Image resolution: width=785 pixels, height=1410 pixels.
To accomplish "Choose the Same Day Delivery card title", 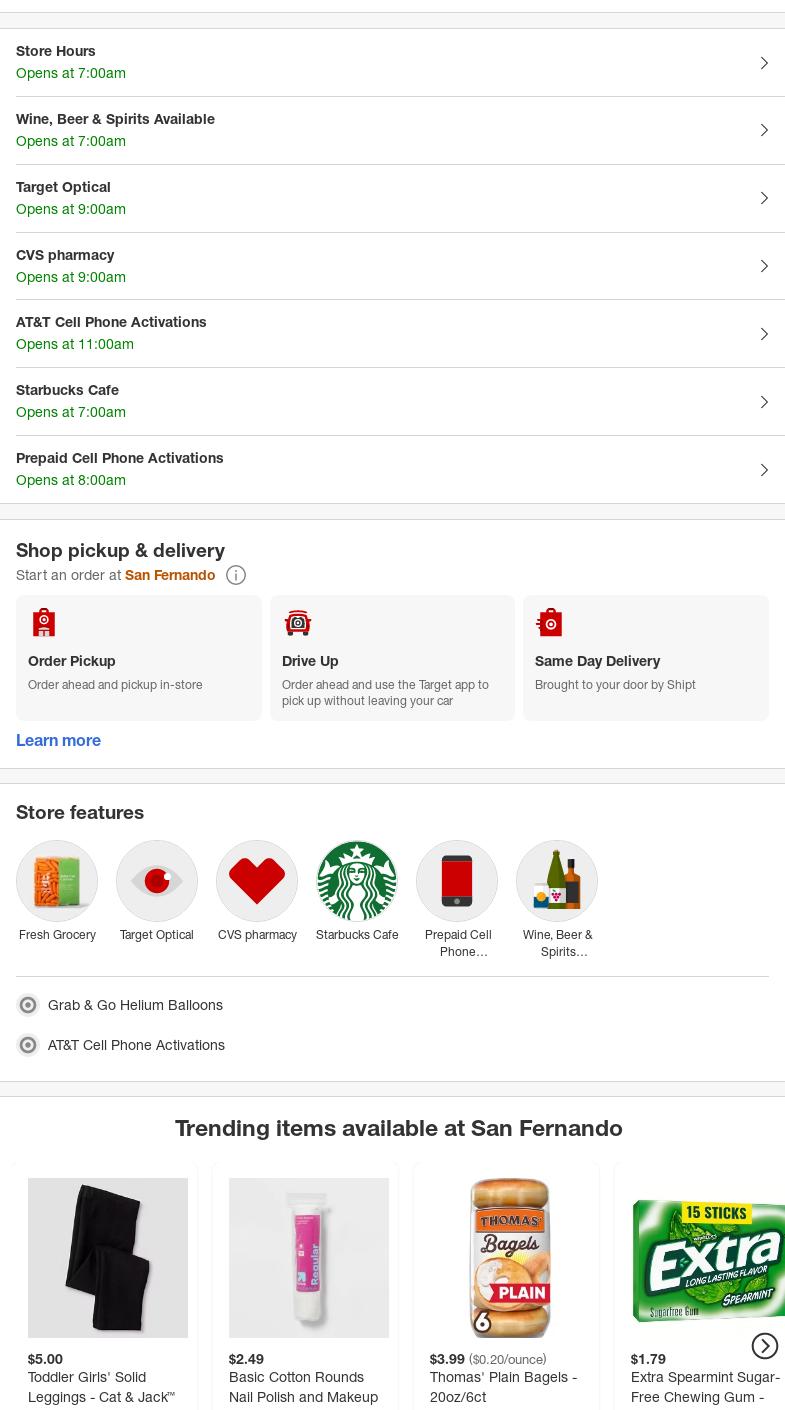I will click(597, 661).
